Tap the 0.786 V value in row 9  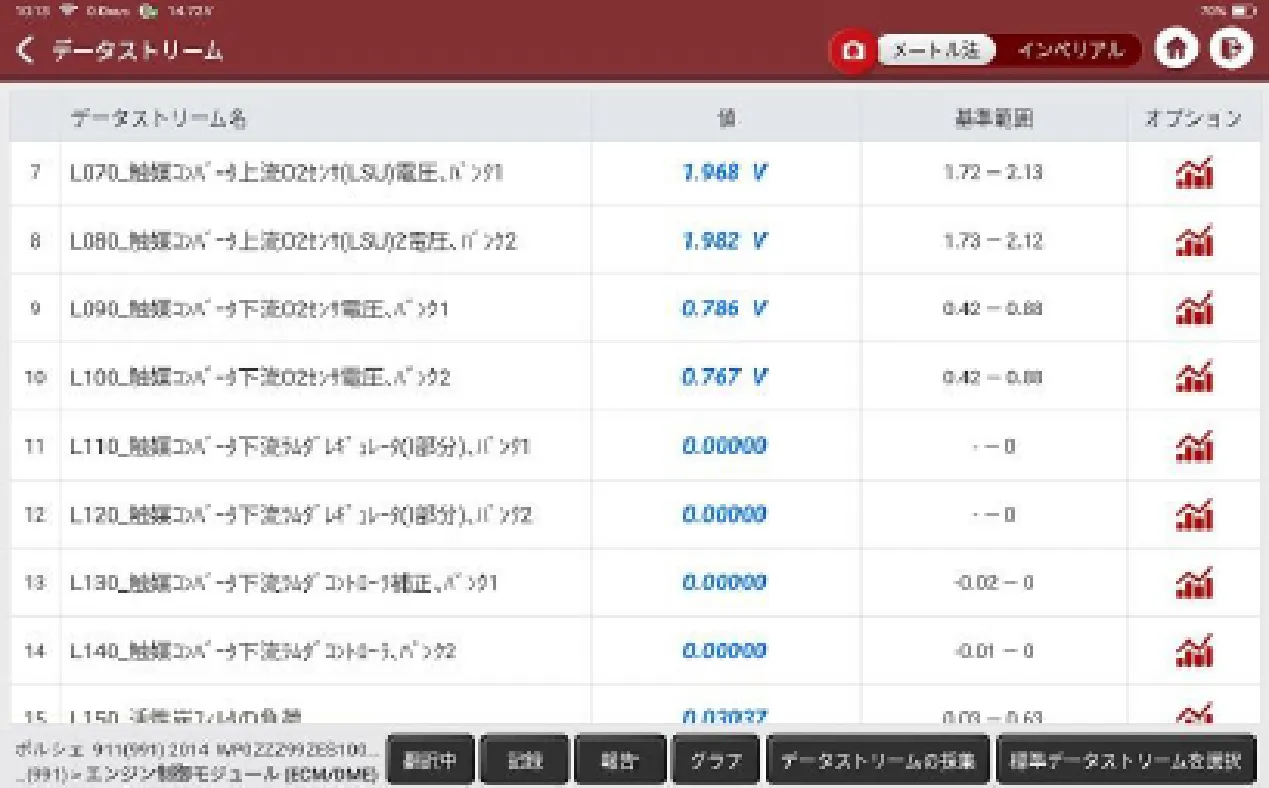coord(724,309)
